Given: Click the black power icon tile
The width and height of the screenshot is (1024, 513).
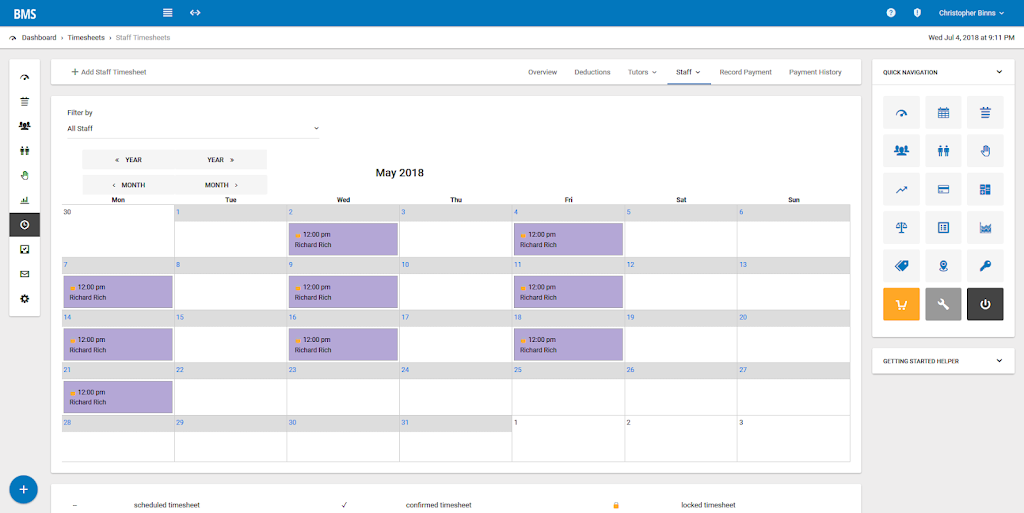Looking at the screenshot, I should click(985, 304).
